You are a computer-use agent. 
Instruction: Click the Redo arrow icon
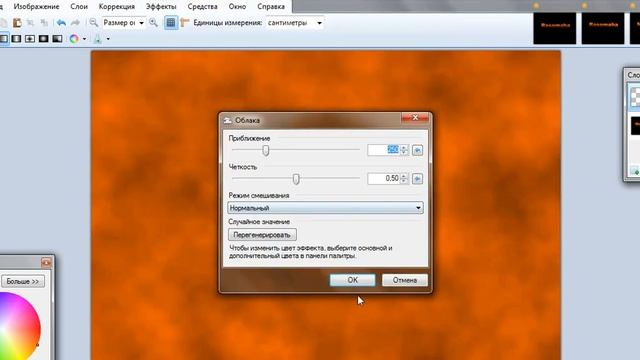[76, 23]
